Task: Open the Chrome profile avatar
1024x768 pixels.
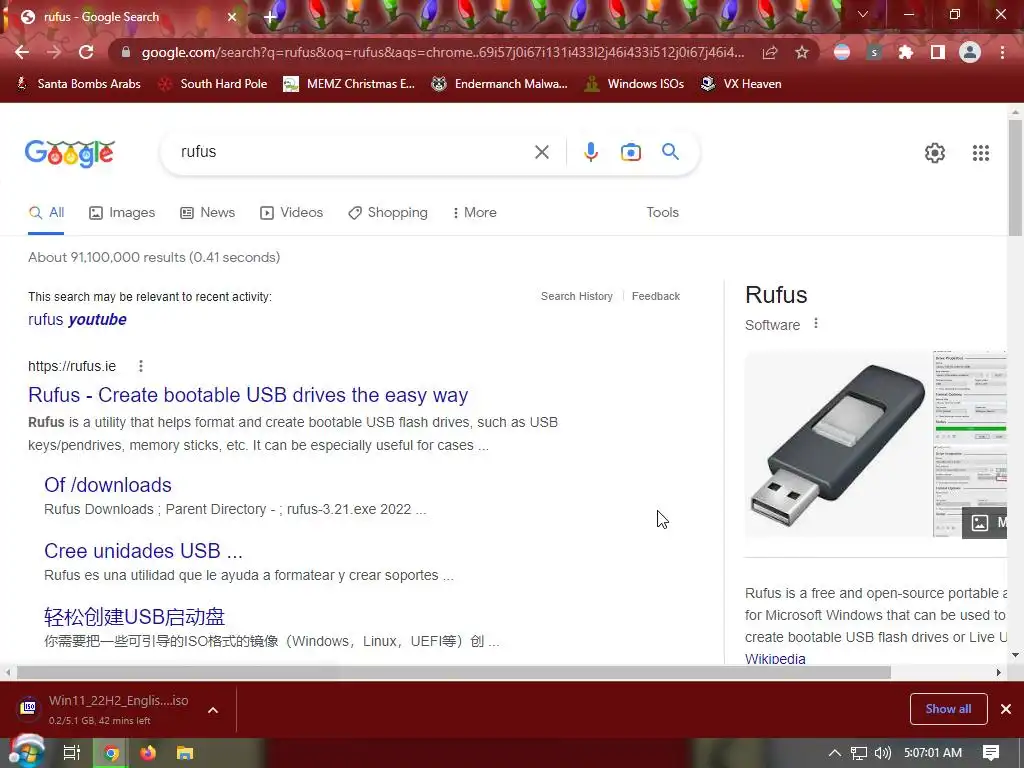Action: [x=970, y=52]
